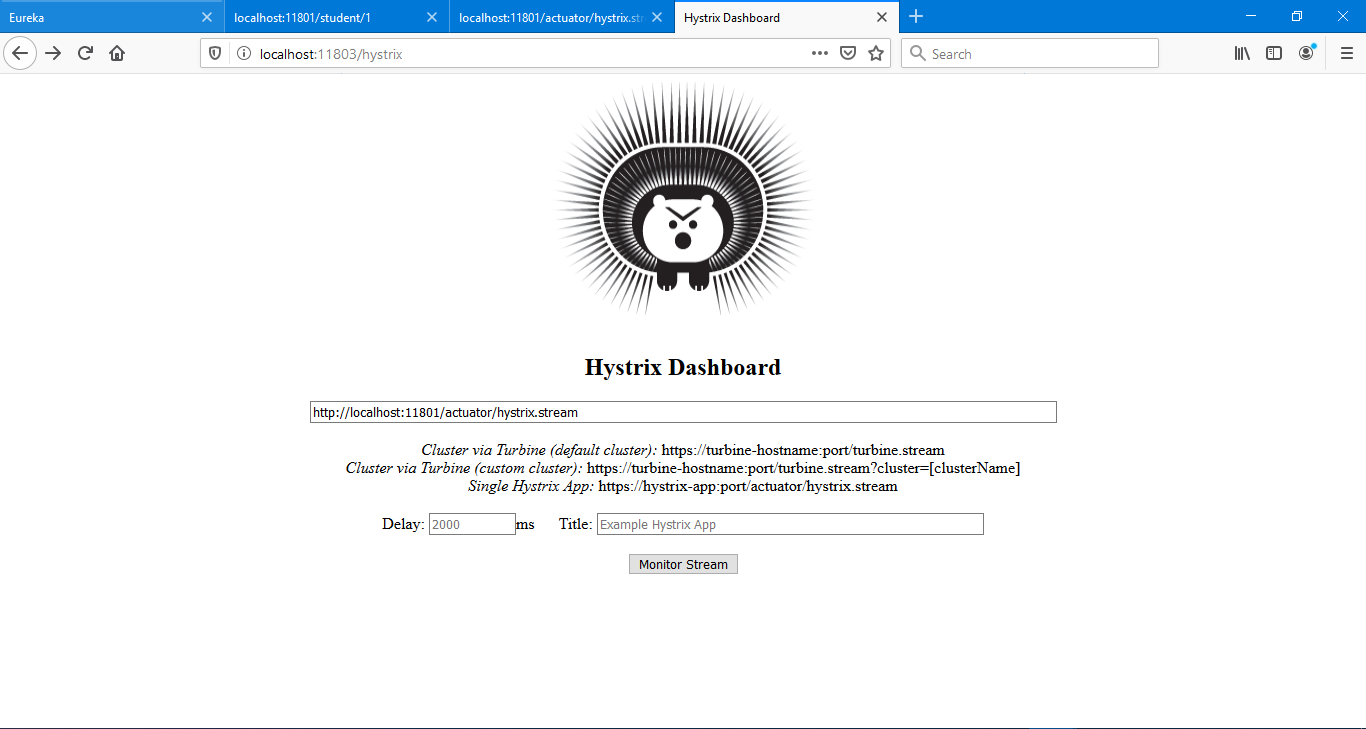The image size is (1366, 729).
Task: Click the Title input field
Action: 790,524
